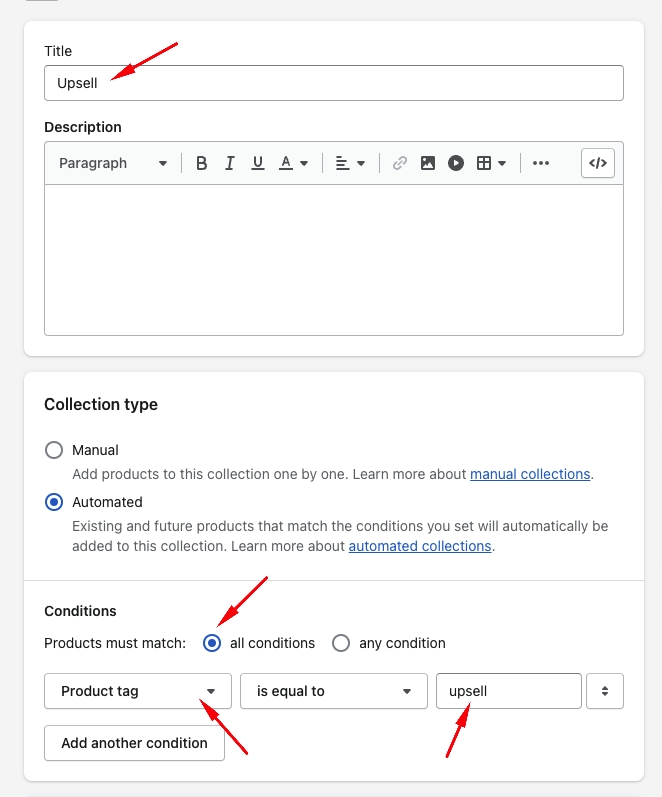This screenshot has height=797, width=662.
Task: Switch to HTML code view
Action: [x=597, y=163]
